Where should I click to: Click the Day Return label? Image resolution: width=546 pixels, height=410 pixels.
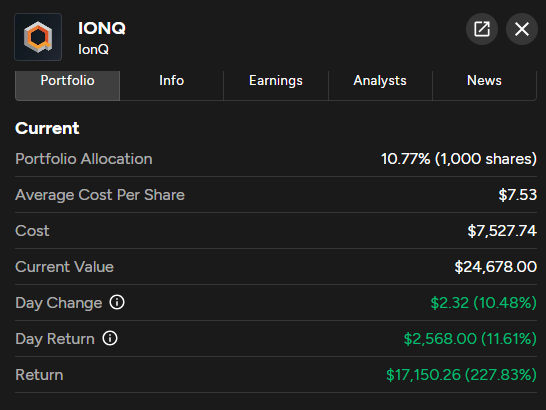(55, 339)
